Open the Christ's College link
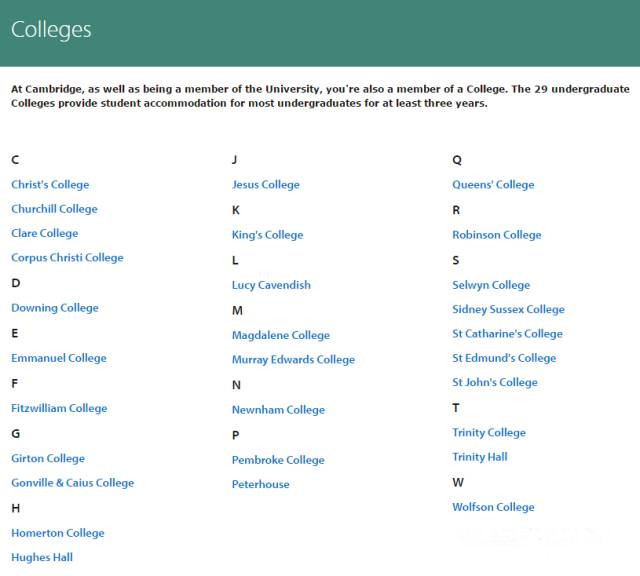Viewport: 640px width, 576px height. (x=50, y=185)
